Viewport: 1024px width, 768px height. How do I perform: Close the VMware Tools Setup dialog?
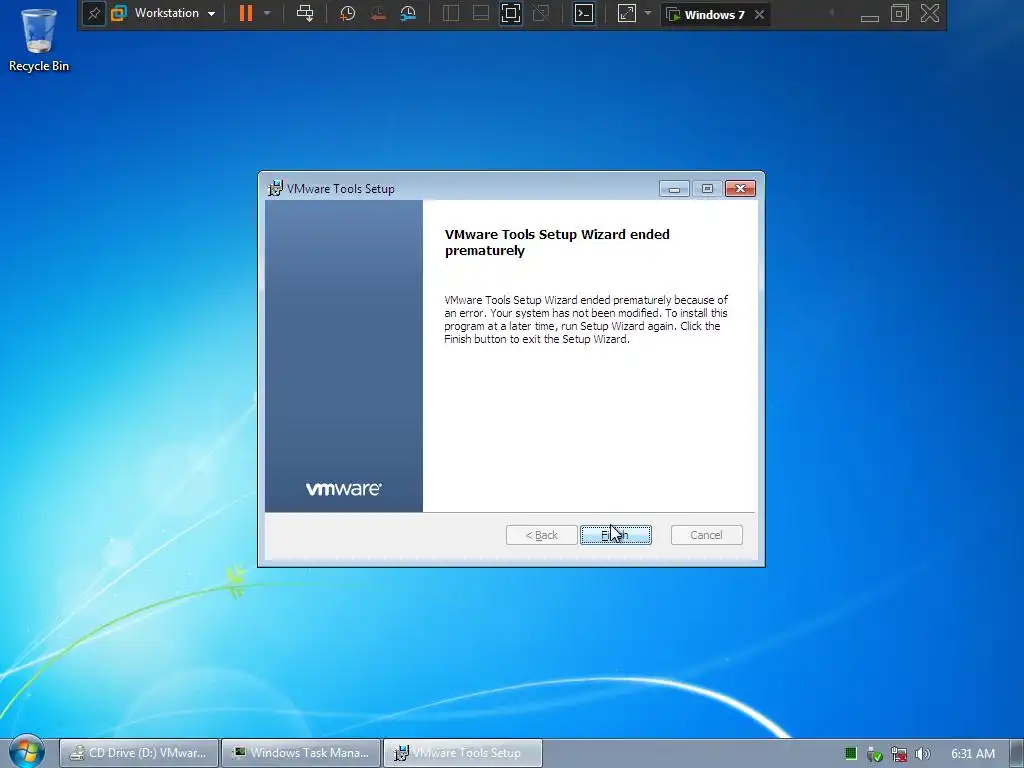(x=740, y=189)
